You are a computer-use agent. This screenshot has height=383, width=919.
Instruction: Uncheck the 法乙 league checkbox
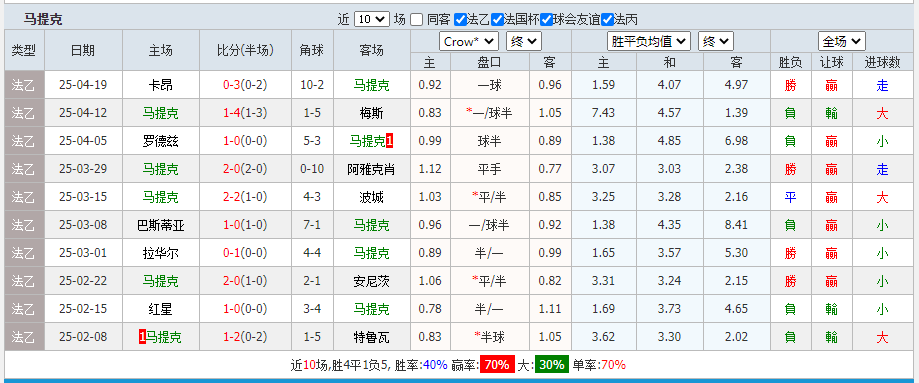[460, 19]
